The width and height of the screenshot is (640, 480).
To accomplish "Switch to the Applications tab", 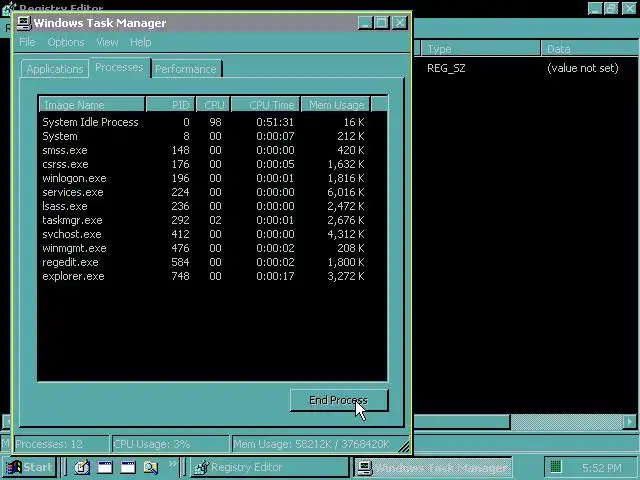I will (55, 69).
